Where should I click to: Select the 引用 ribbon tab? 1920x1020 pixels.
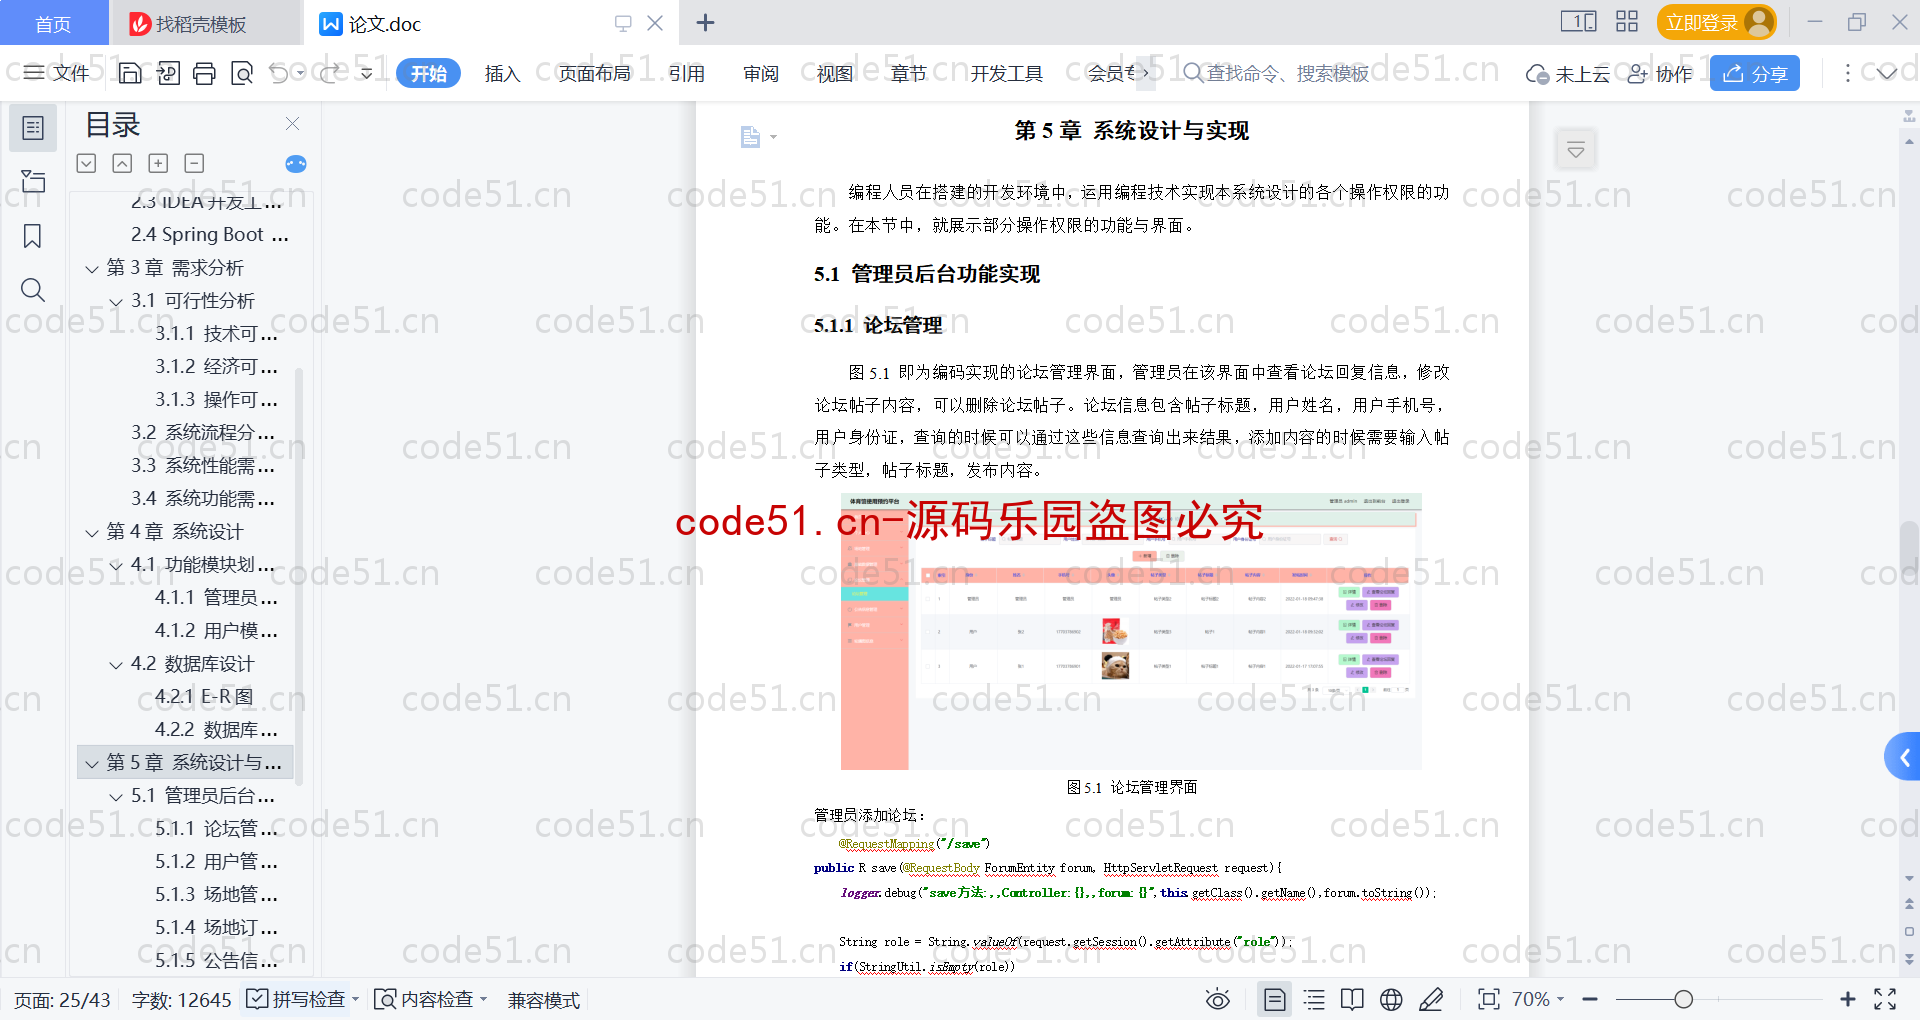tap(687, 73)
